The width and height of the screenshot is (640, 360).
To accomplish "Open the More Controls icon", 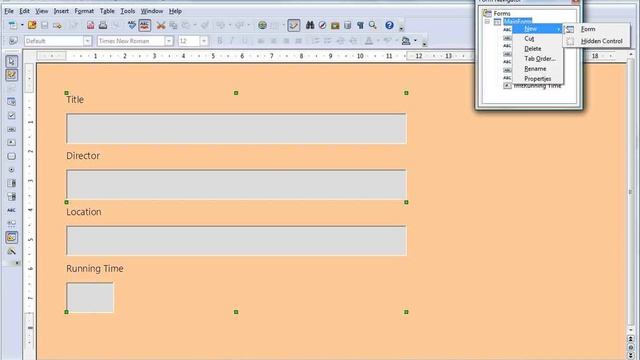I will tap(11, 224).
